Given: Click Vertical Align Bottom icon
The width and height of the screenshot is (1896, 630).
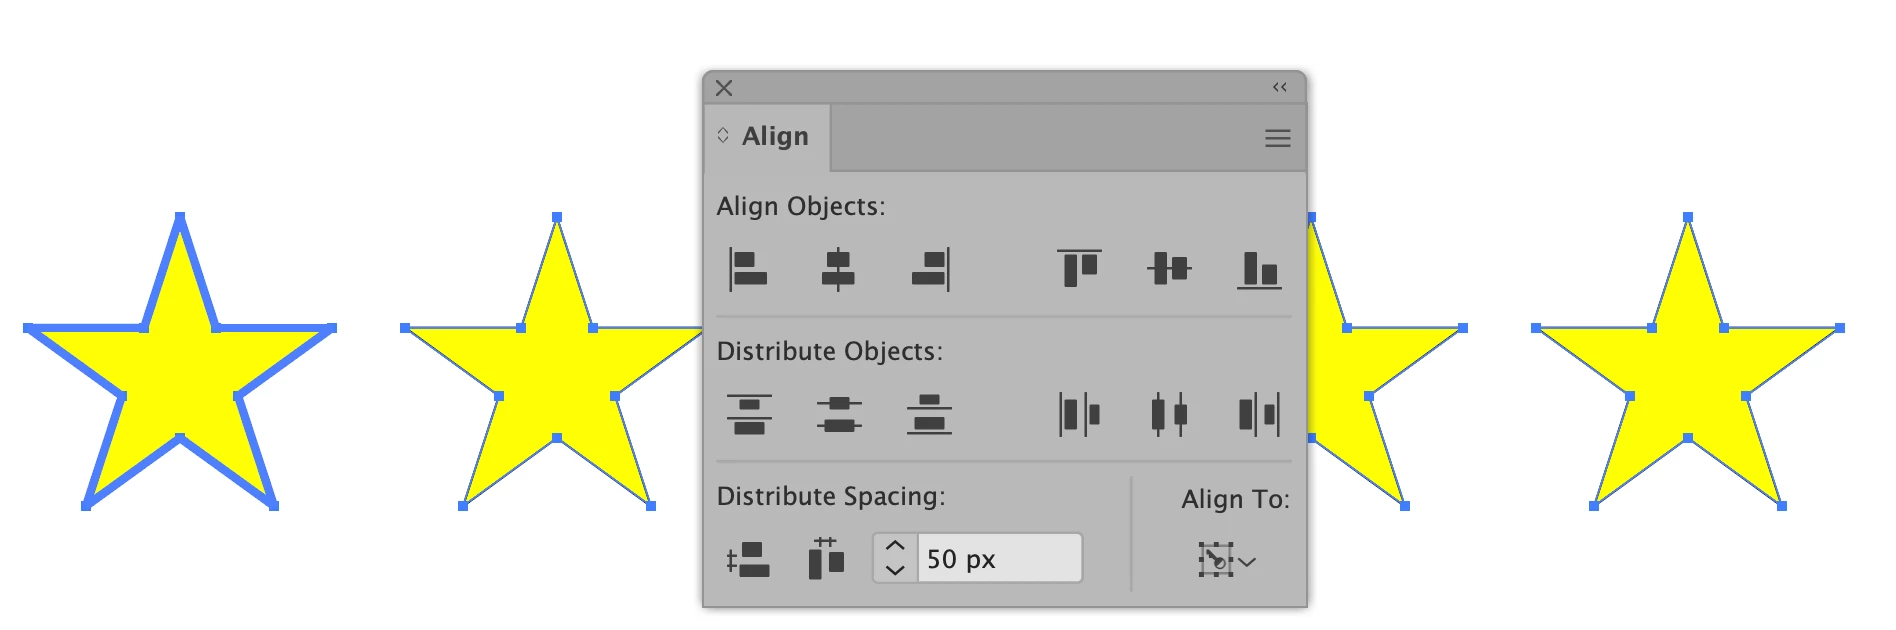Looking at the screenshot, I should point(1259,270).
